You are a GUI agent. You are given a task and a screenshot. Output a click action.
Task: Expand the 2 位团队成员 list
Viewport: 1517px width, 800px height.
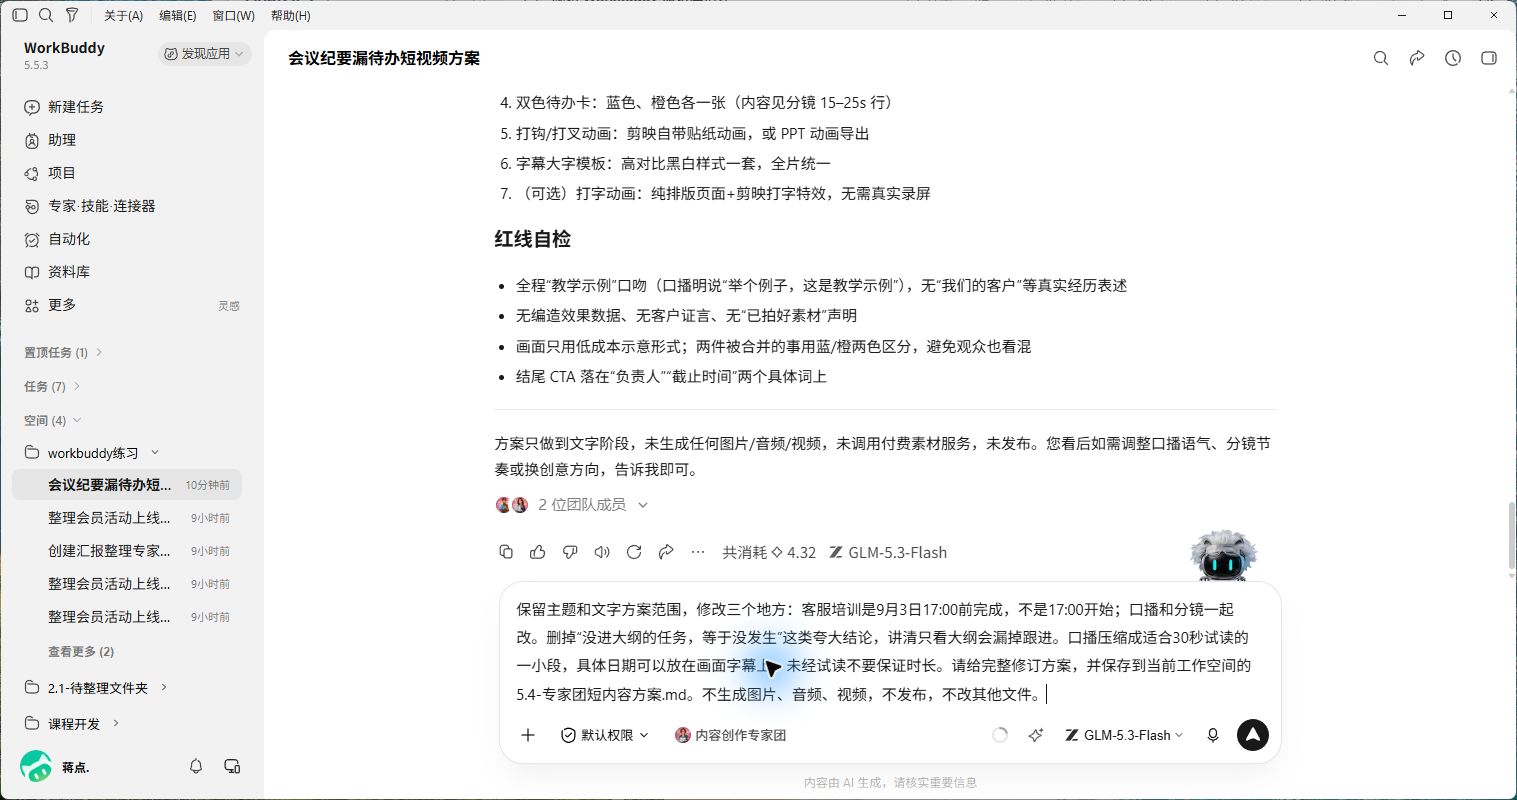point(572,505)
